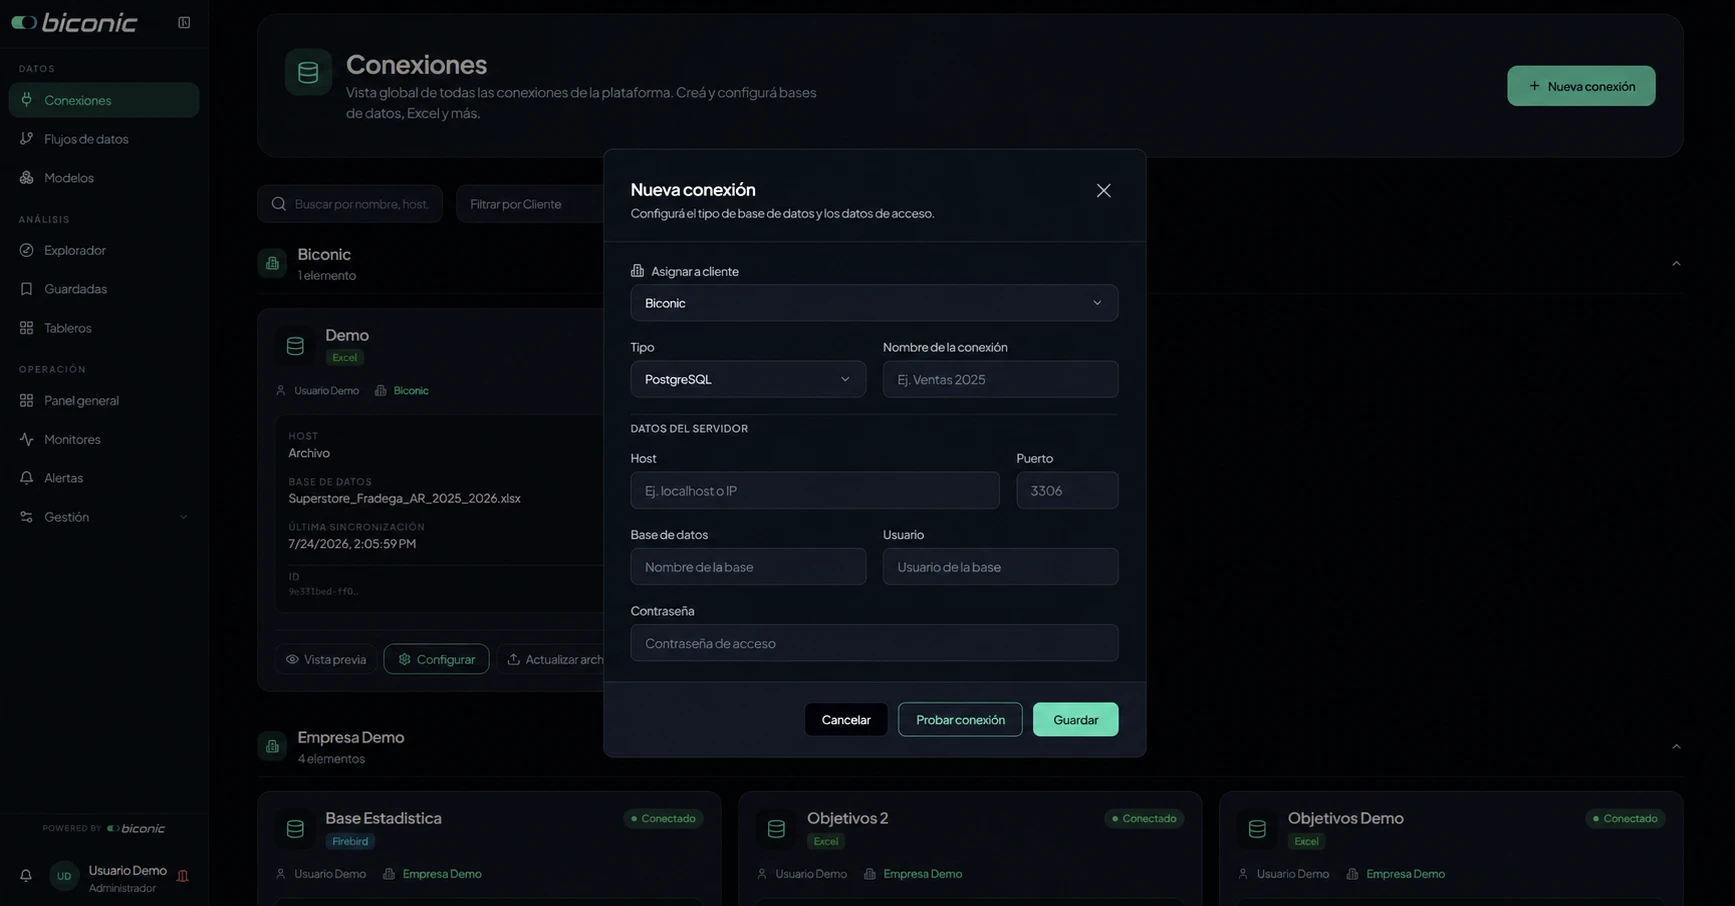Click the building icon next to Asignar a cliente
This screenshot has width=1735, height=906.
637,271
